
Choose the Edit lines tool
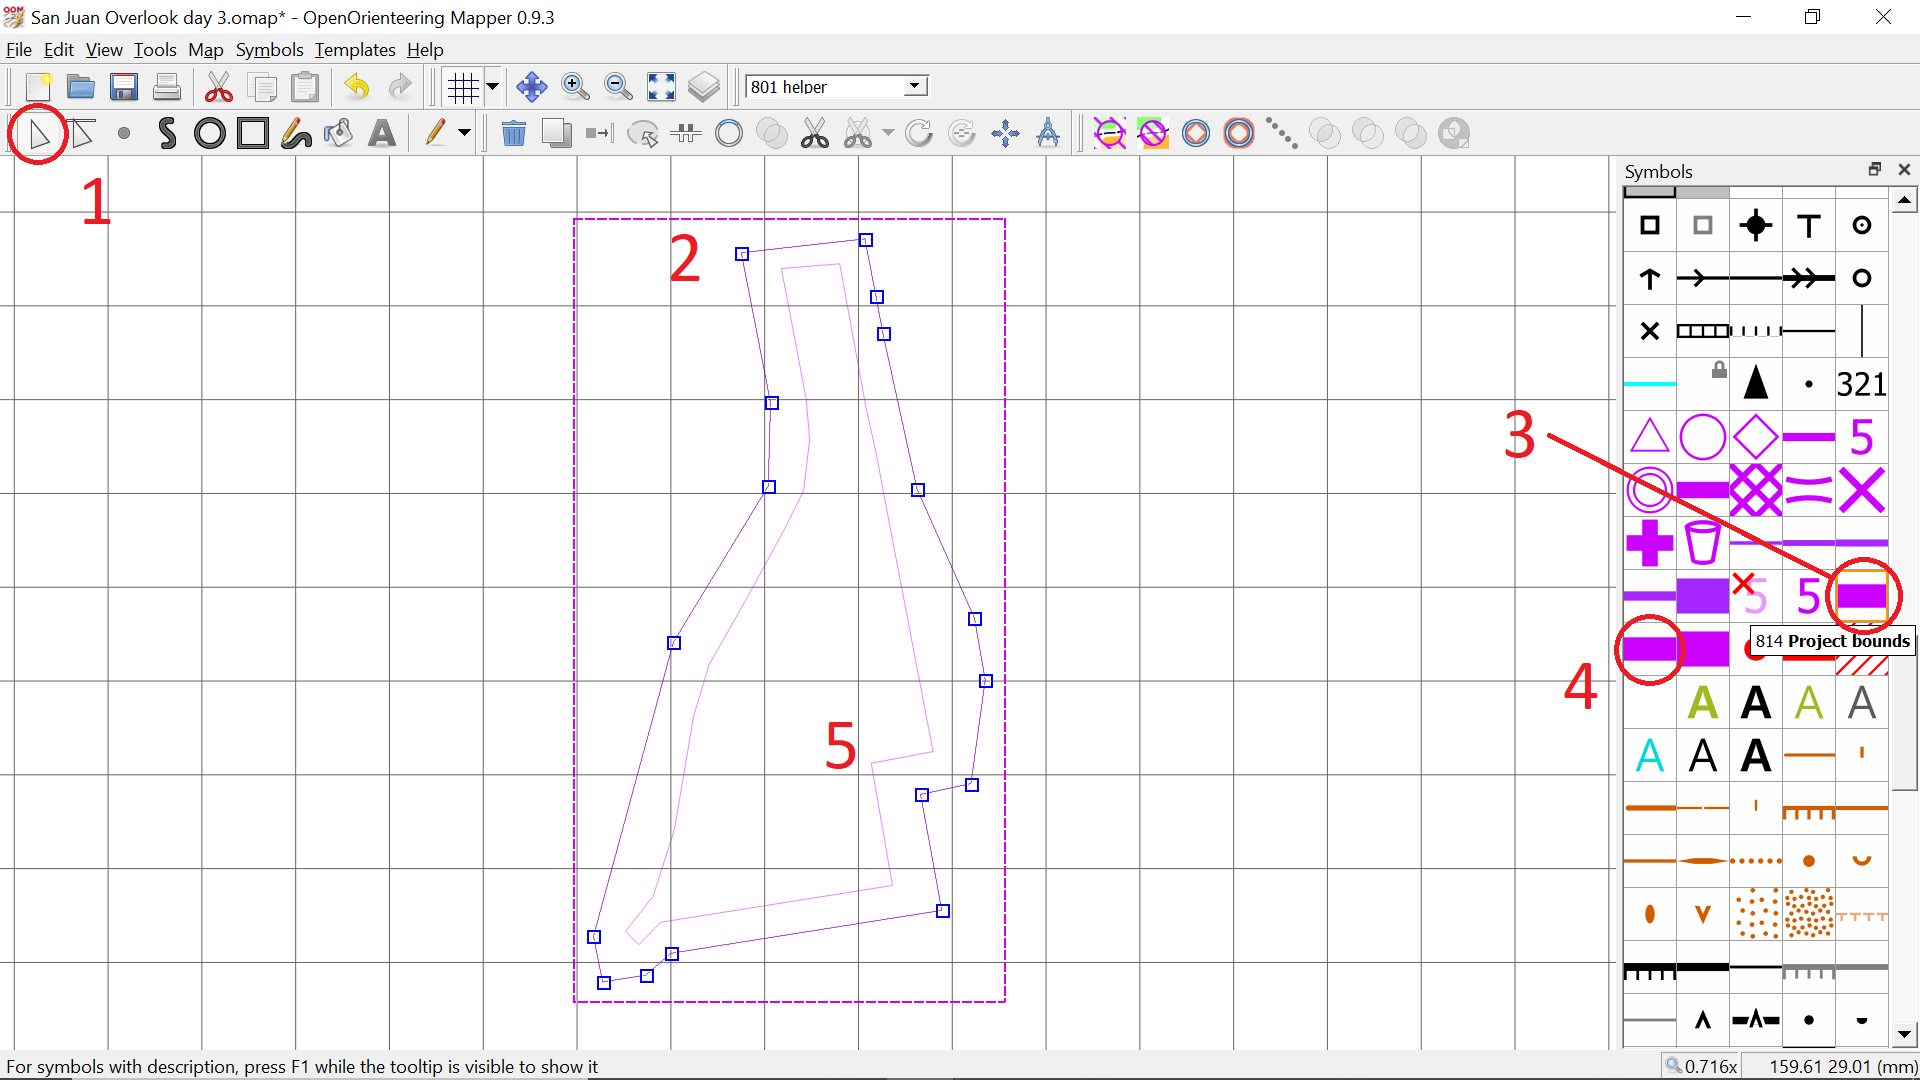[x=83, y=133]
